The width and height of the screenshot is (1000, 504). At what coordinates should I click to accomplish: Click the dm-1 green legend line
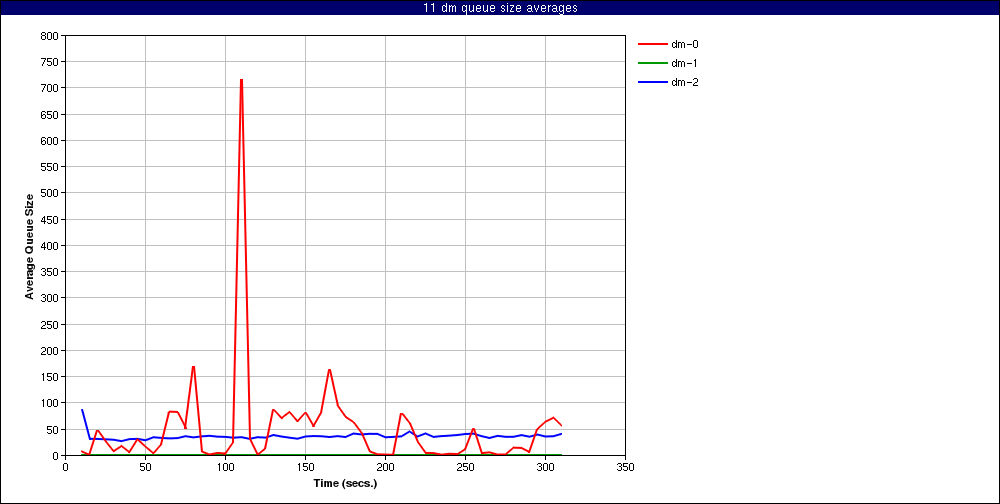pos(652,63)
